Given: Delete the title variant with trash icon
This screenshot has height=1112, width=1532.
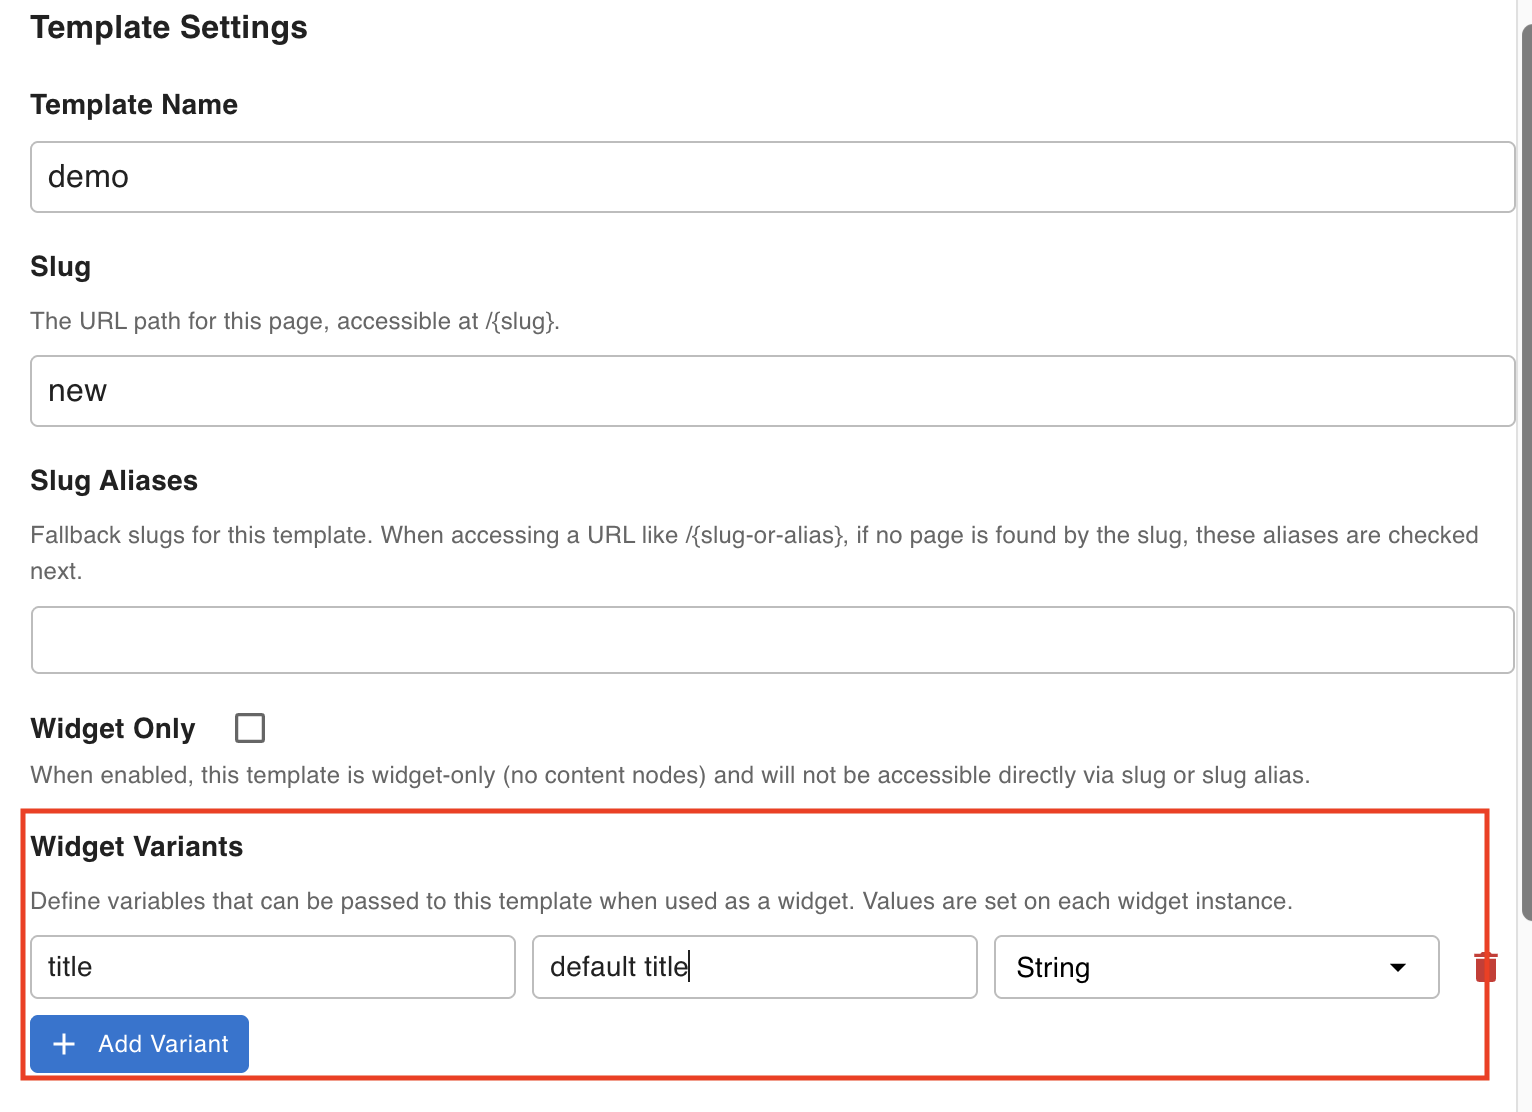Looking at the screenshot, I should tap(1485, 967).
